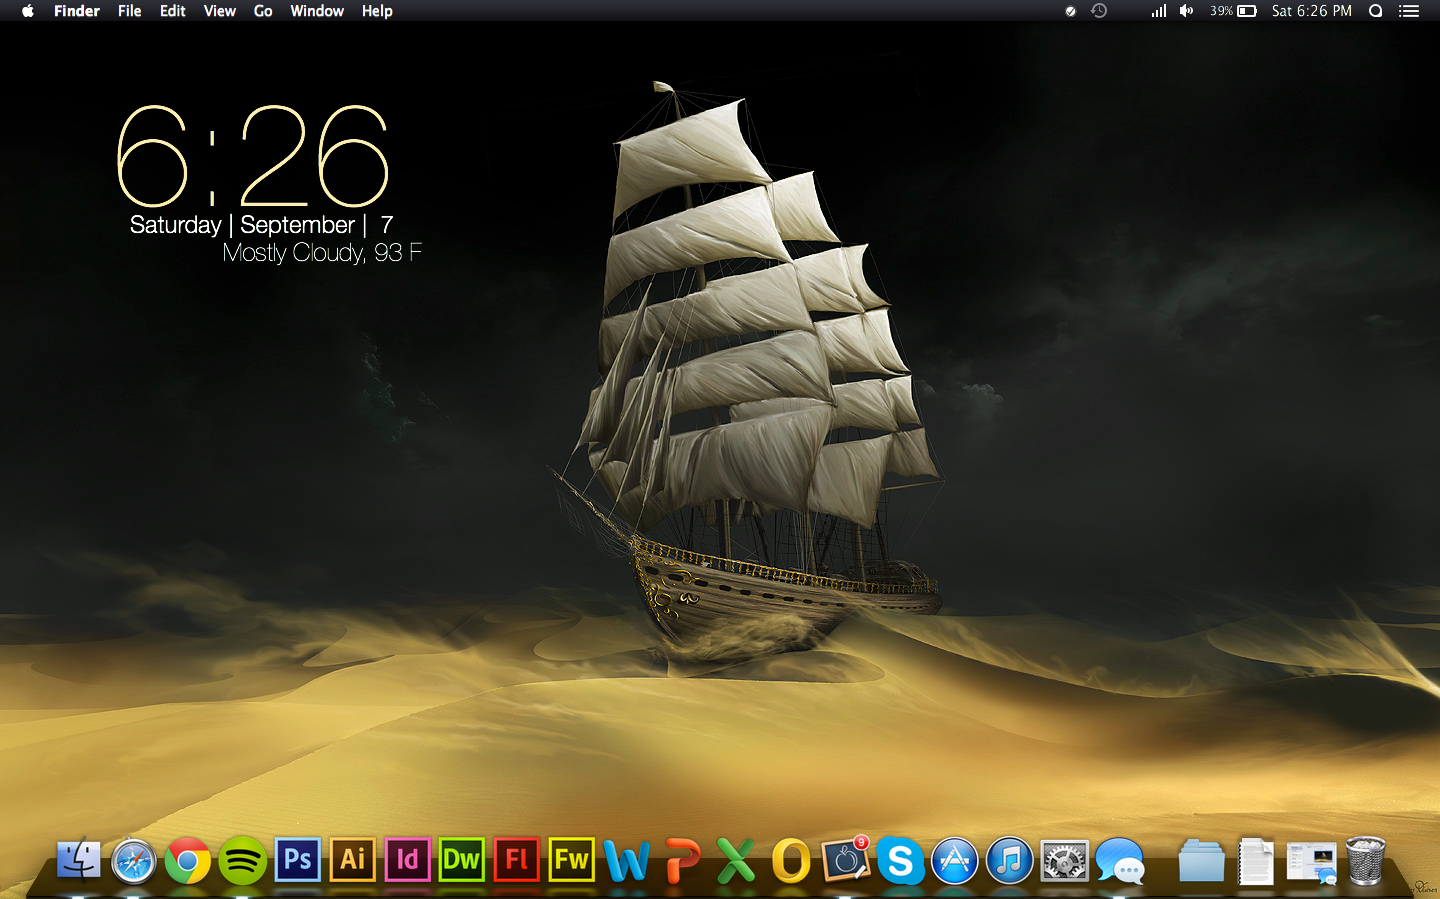Open the Window menu
The width and height of the screenshot is (1440, 899).
[317, 11]
